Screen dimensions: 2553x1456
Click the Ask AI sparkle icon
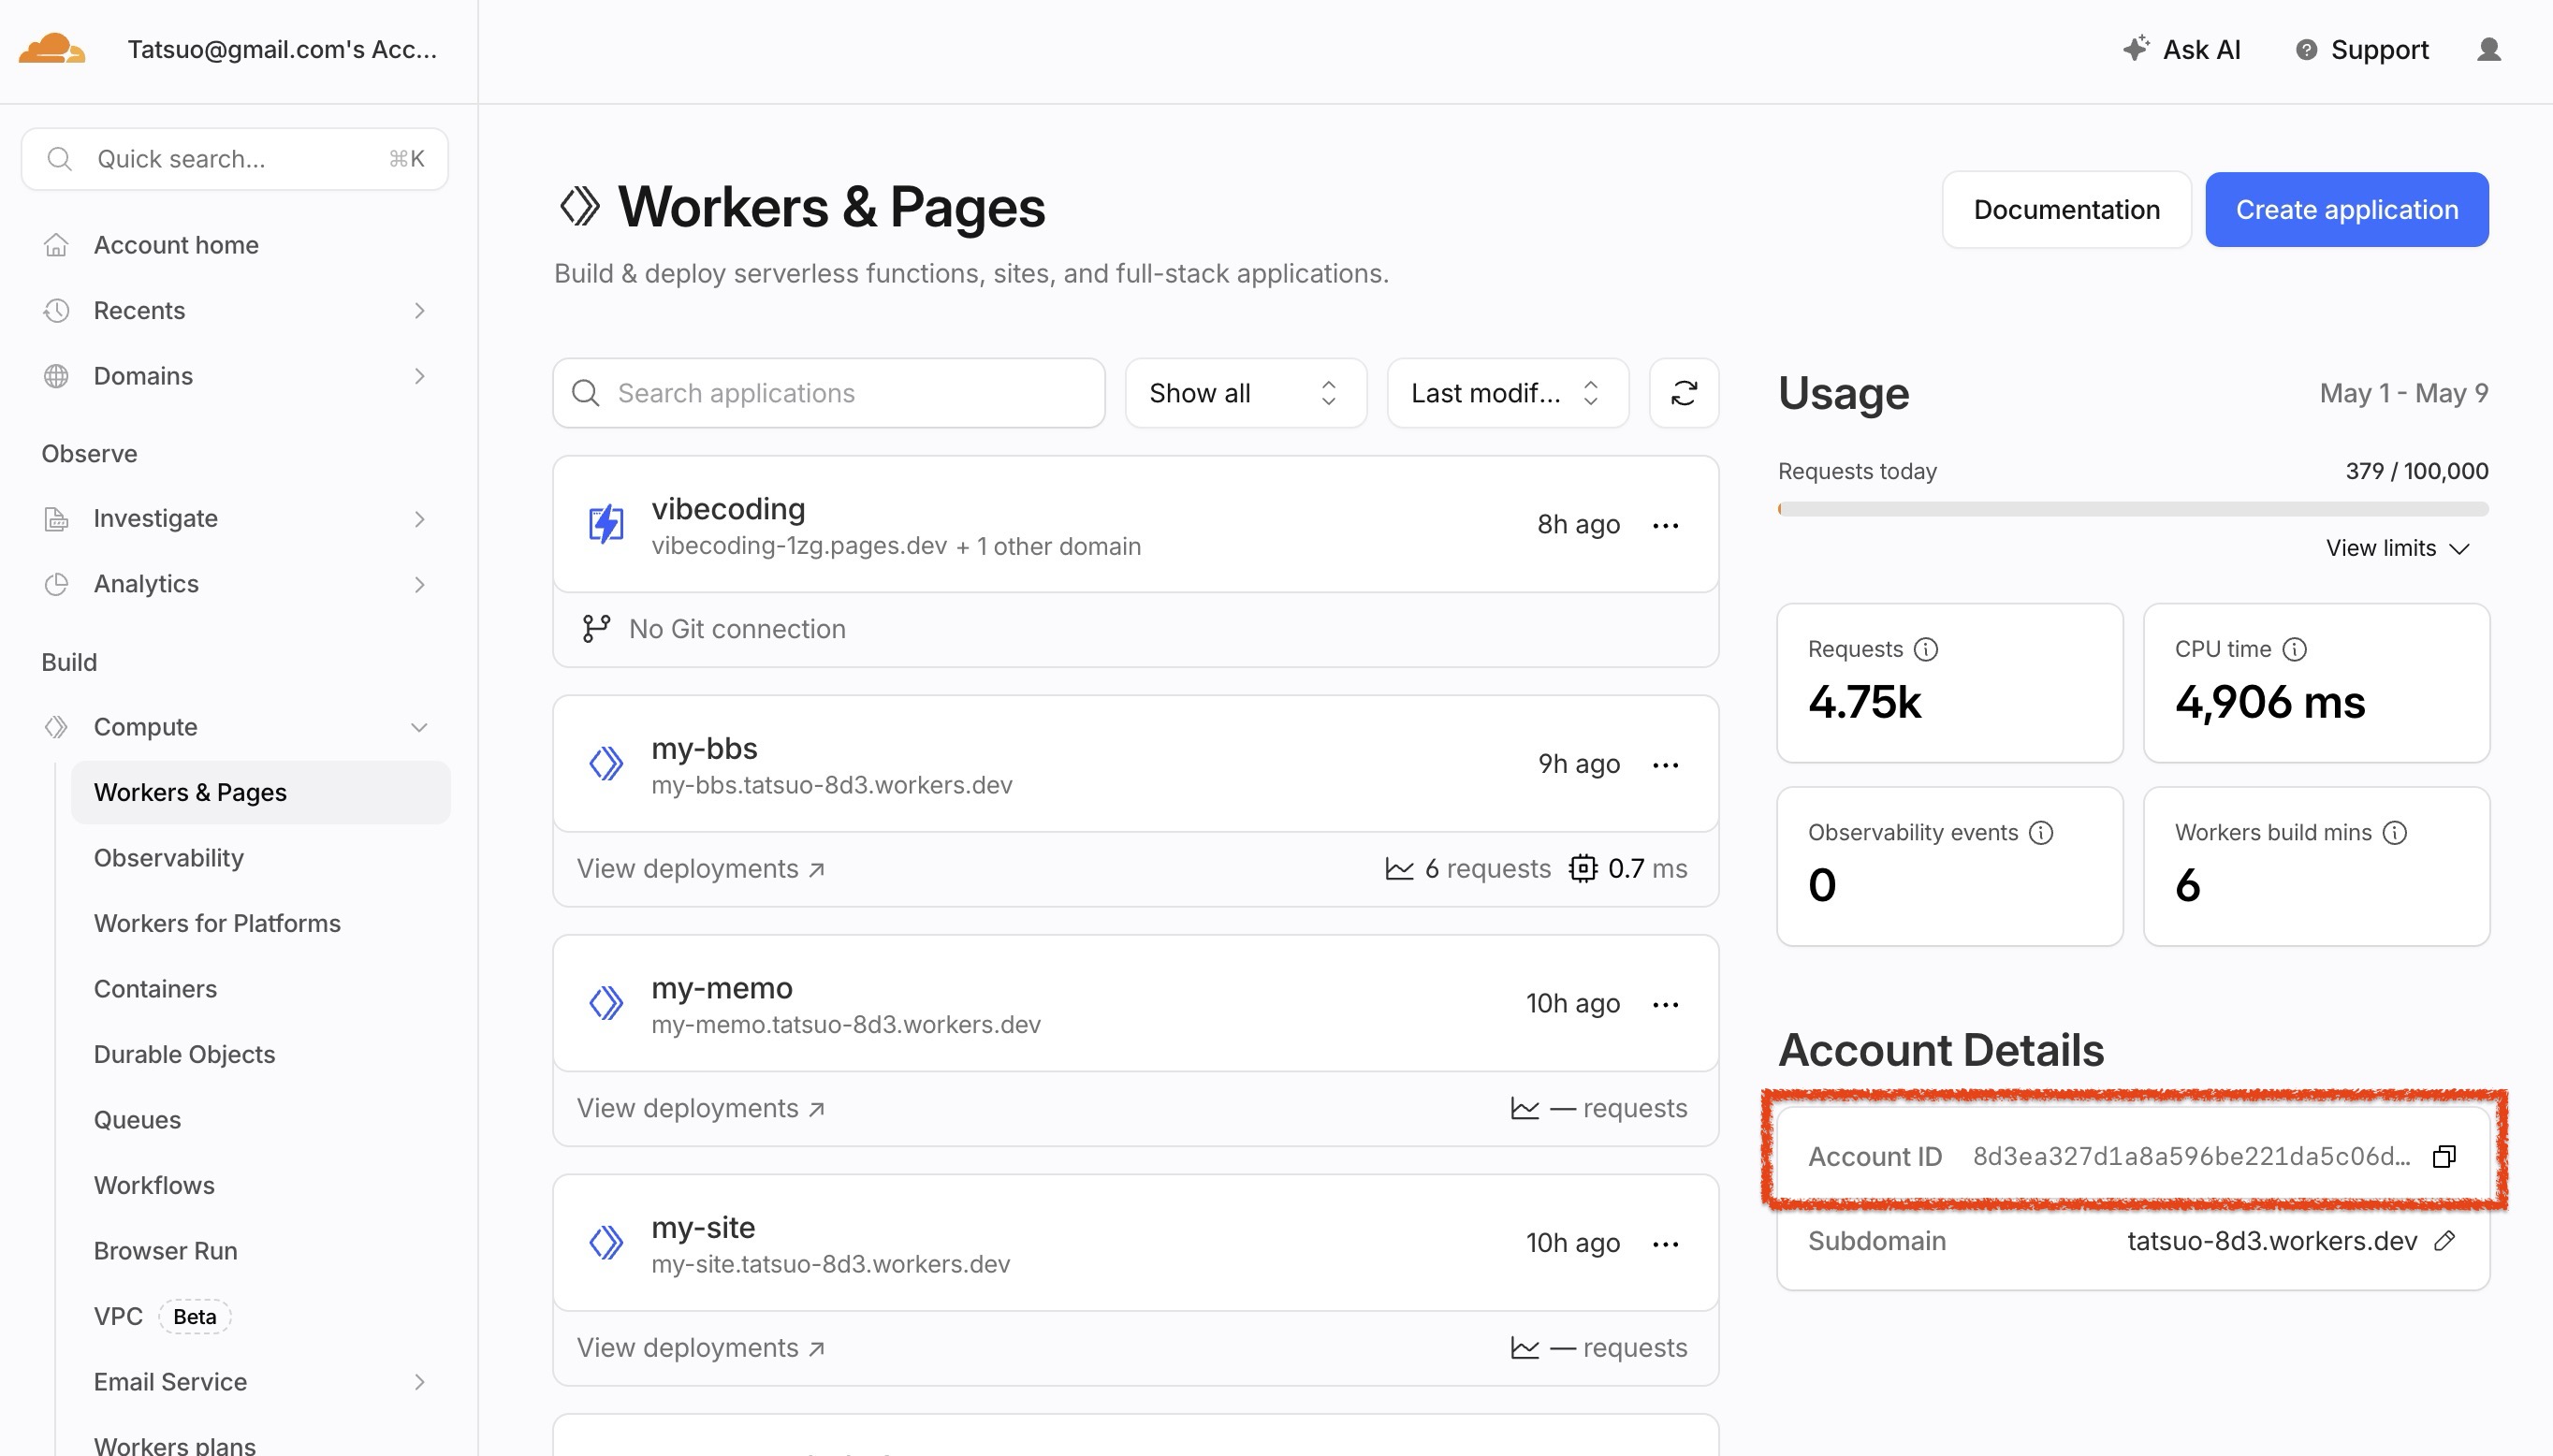[x=2135, y=49]
